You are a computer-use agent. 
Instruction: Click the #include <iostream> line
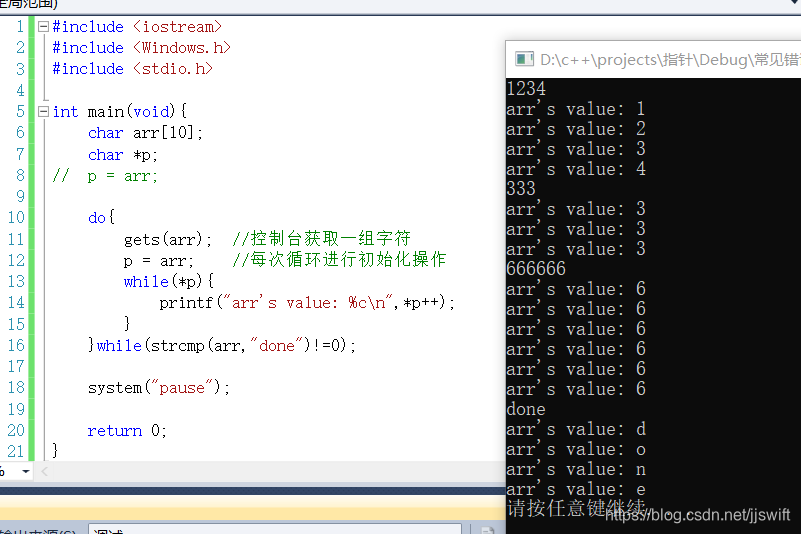coord(137,27)
